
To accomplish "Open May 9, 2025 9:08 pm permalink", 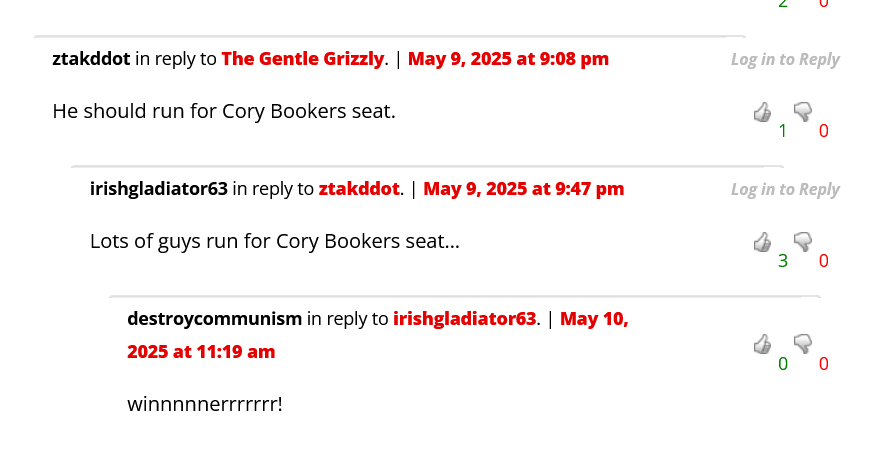I will tap(508, 59).
